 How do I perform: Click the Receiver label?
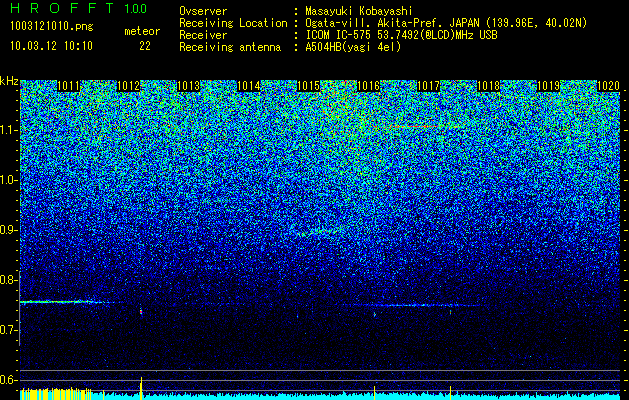click(203, 35)
